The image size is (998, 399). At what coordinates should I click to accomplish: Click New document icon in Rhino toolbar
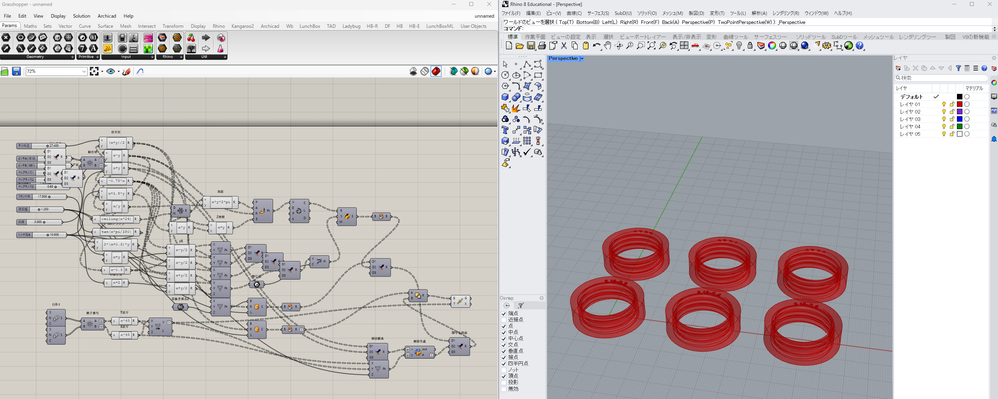coord(509,46)
